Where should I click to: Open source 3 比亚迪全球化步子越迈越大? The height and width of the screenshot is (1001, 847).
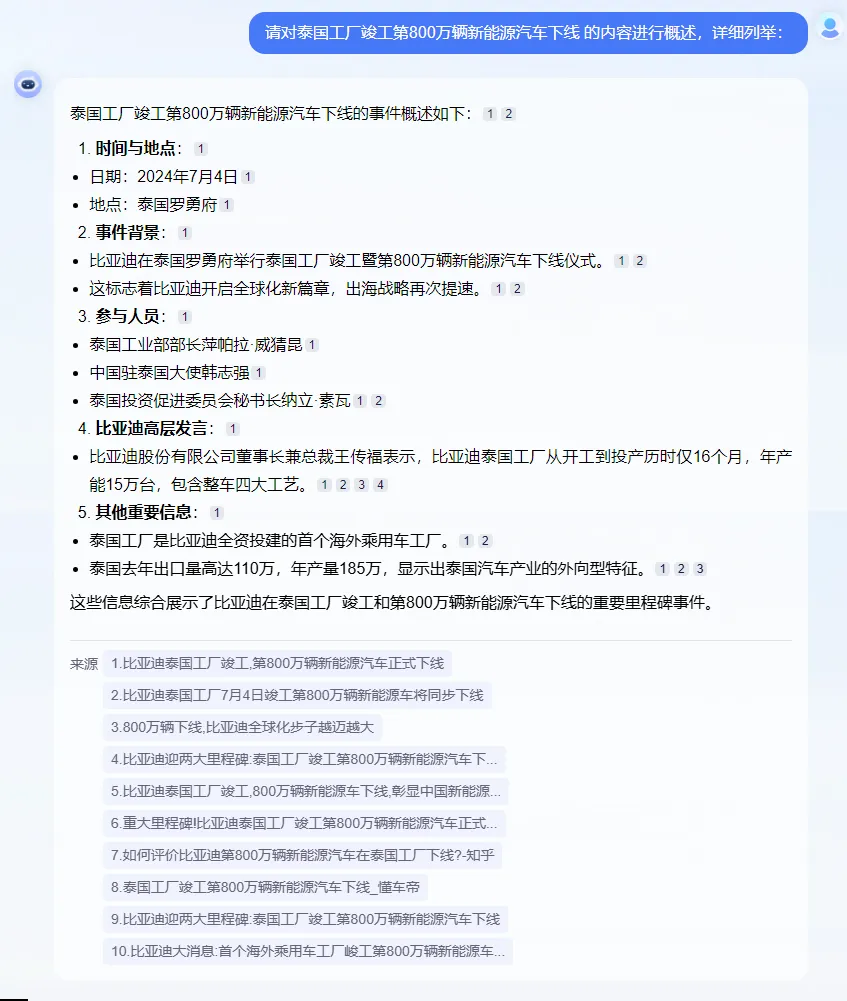pos(242,727)
